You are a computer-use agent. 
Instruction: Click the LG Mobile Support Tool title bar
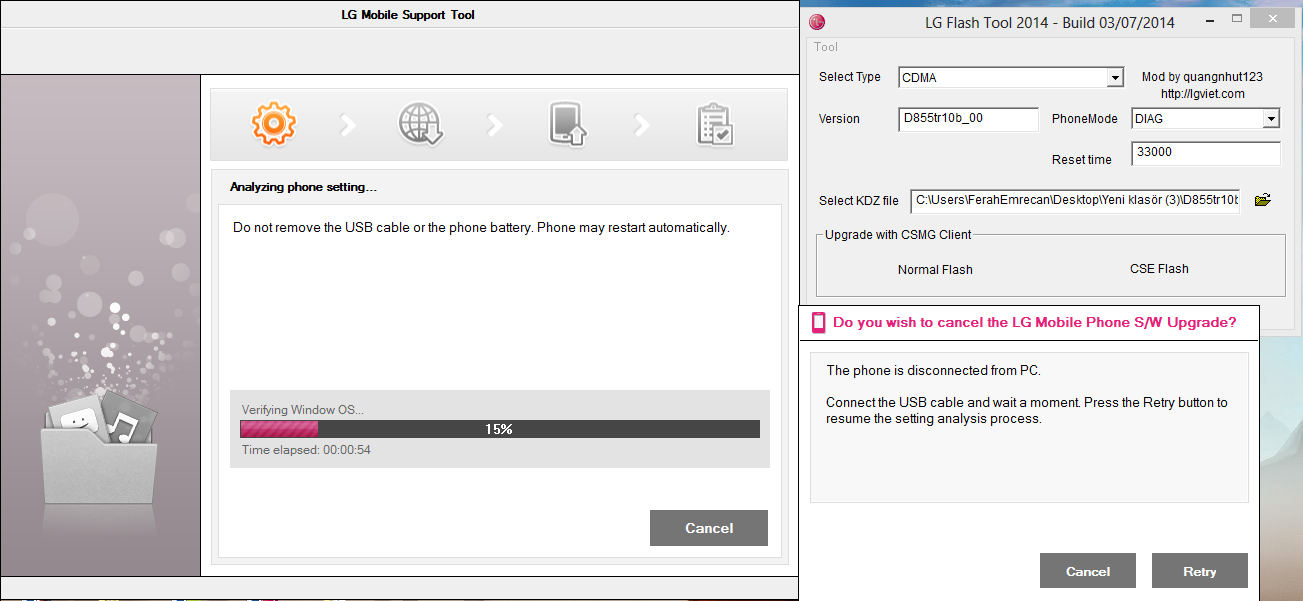pyautogui.click(x=400, y=15)
